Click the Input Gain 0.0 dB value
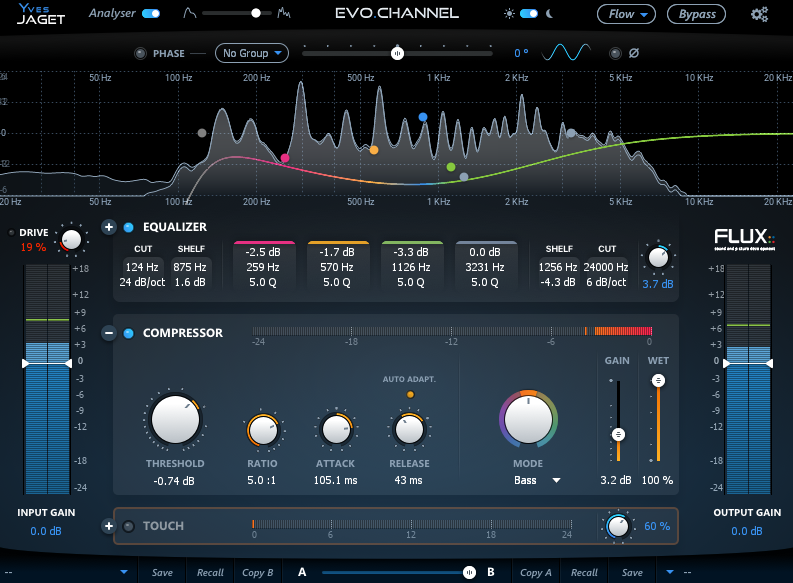This screenshot has height=583, width=793. (x=46, y=531)
